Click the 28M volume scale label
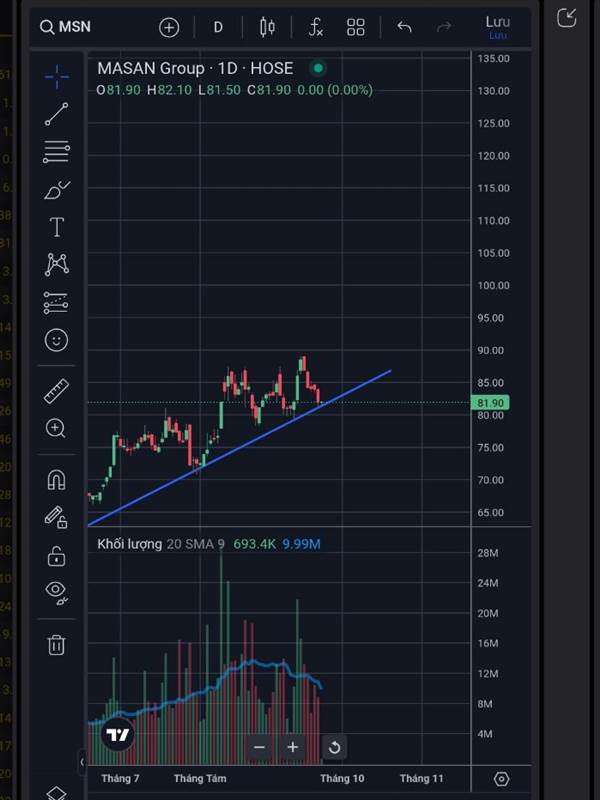Screen dimensions: 600x800 488,553
